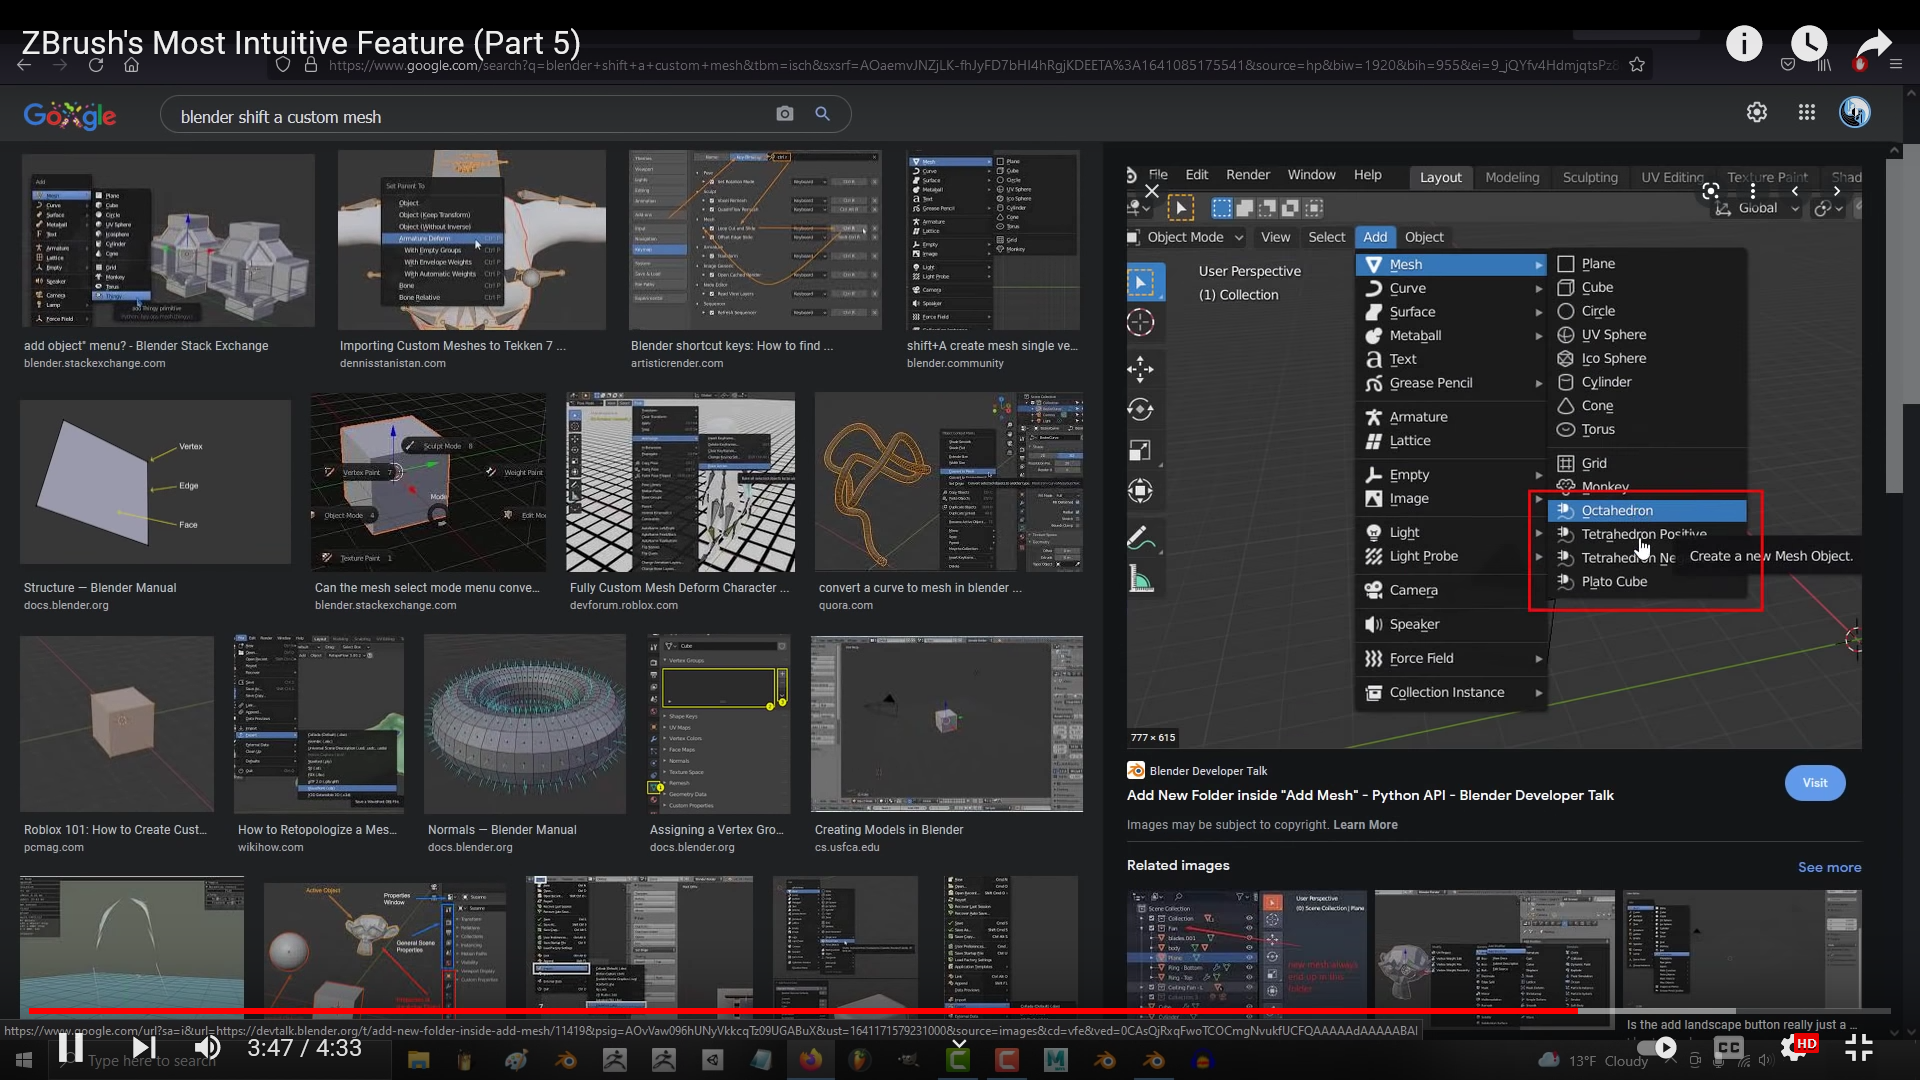The image size is (1920, 1080).
Task: Click the Visit button
Action: [1815, 783]
